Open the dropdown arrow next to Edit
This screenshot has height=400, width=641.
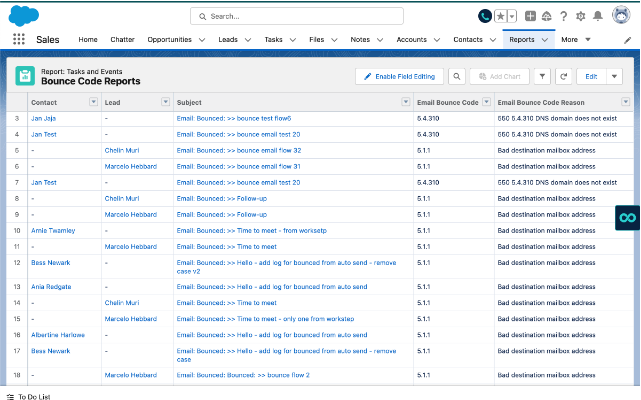pyautogui.click(x=614, y=76)
